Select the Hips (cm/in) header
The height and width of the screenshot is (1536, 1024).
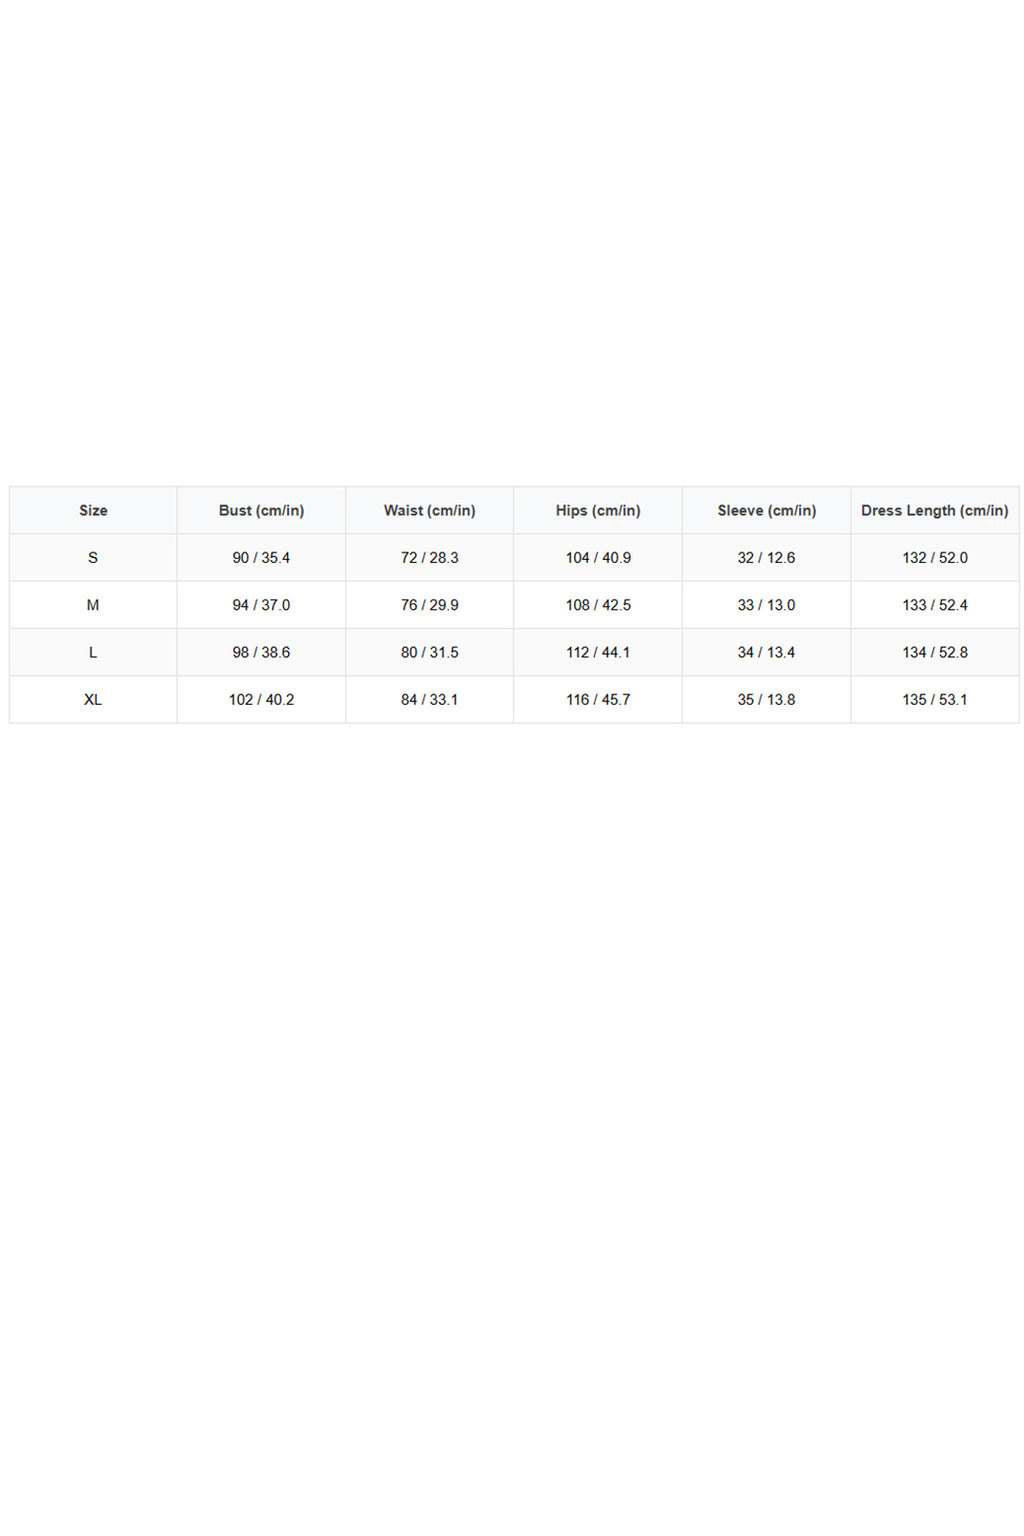(598, 510)
